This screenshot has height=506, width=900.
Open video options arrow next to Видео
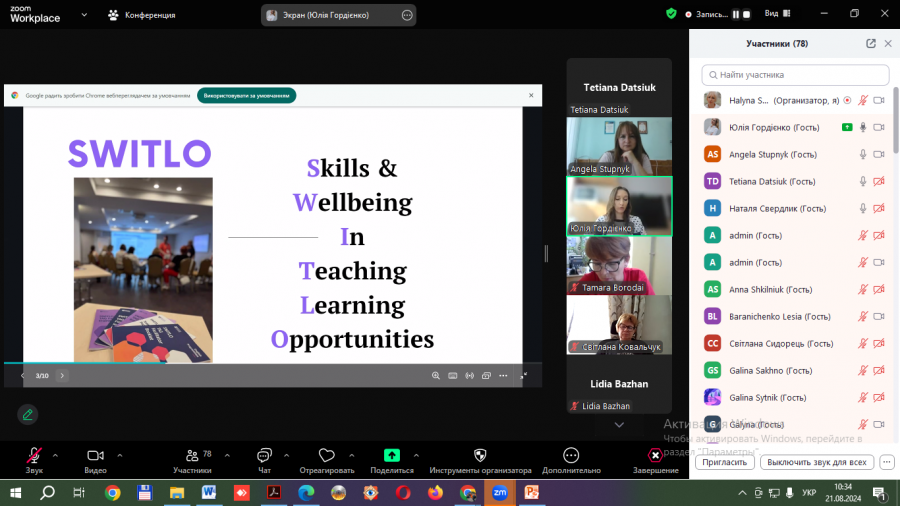point(119,456)
